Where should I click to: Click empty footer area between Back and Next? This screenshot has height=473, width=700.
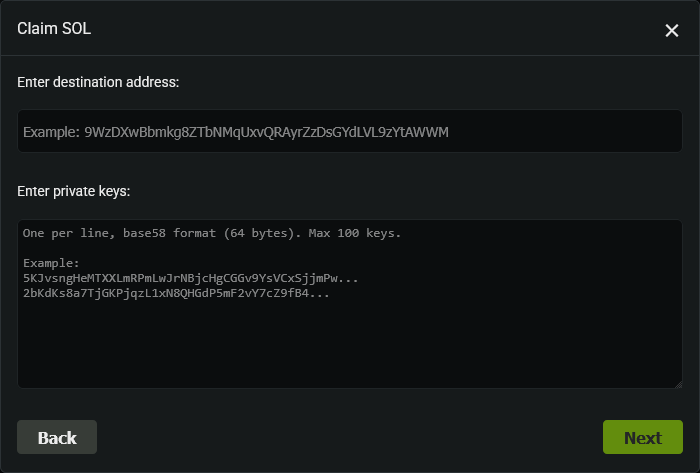click(350, 437)
